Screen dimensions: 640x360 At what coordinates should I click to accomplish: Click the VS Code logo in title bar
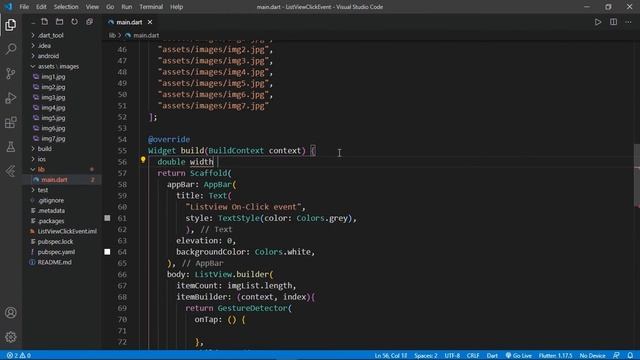click(x=9, y=7)
